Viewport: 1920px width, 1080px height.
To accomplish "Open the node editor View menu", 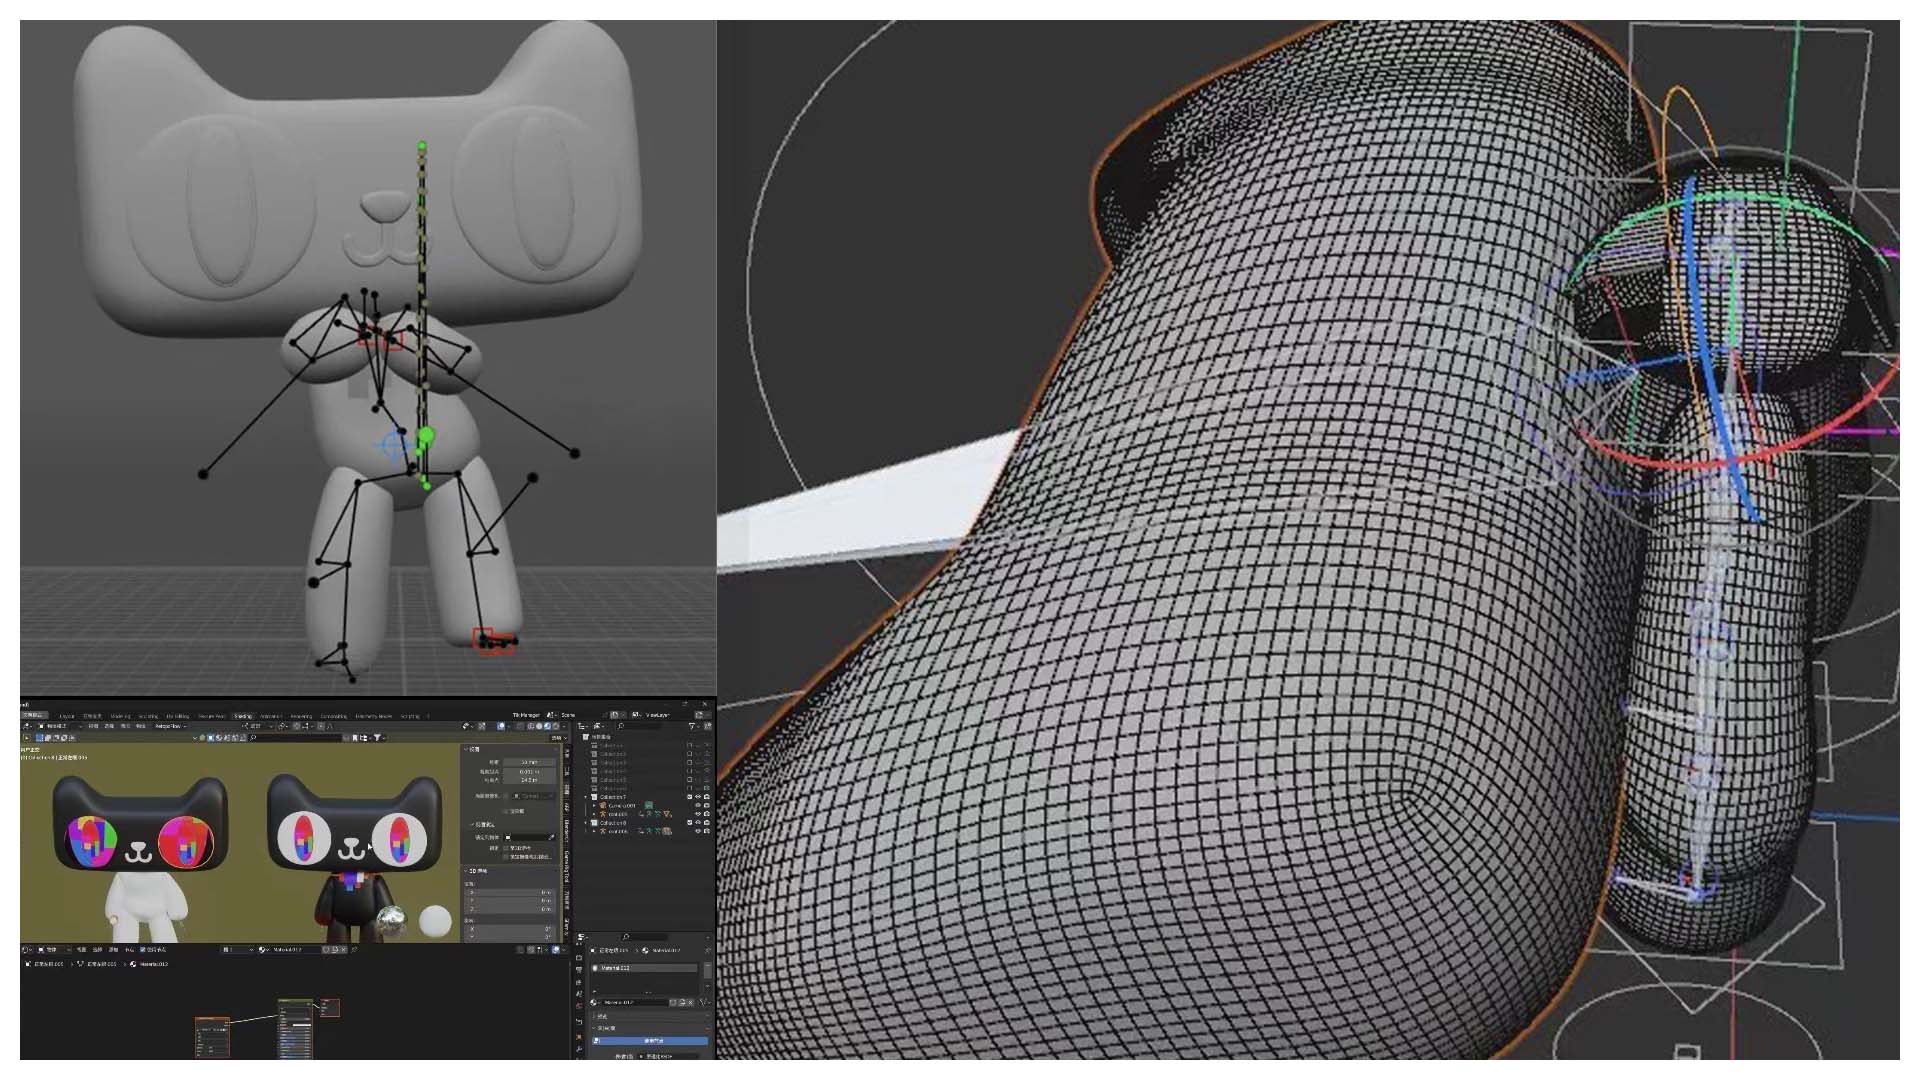I will coord(81,949).
